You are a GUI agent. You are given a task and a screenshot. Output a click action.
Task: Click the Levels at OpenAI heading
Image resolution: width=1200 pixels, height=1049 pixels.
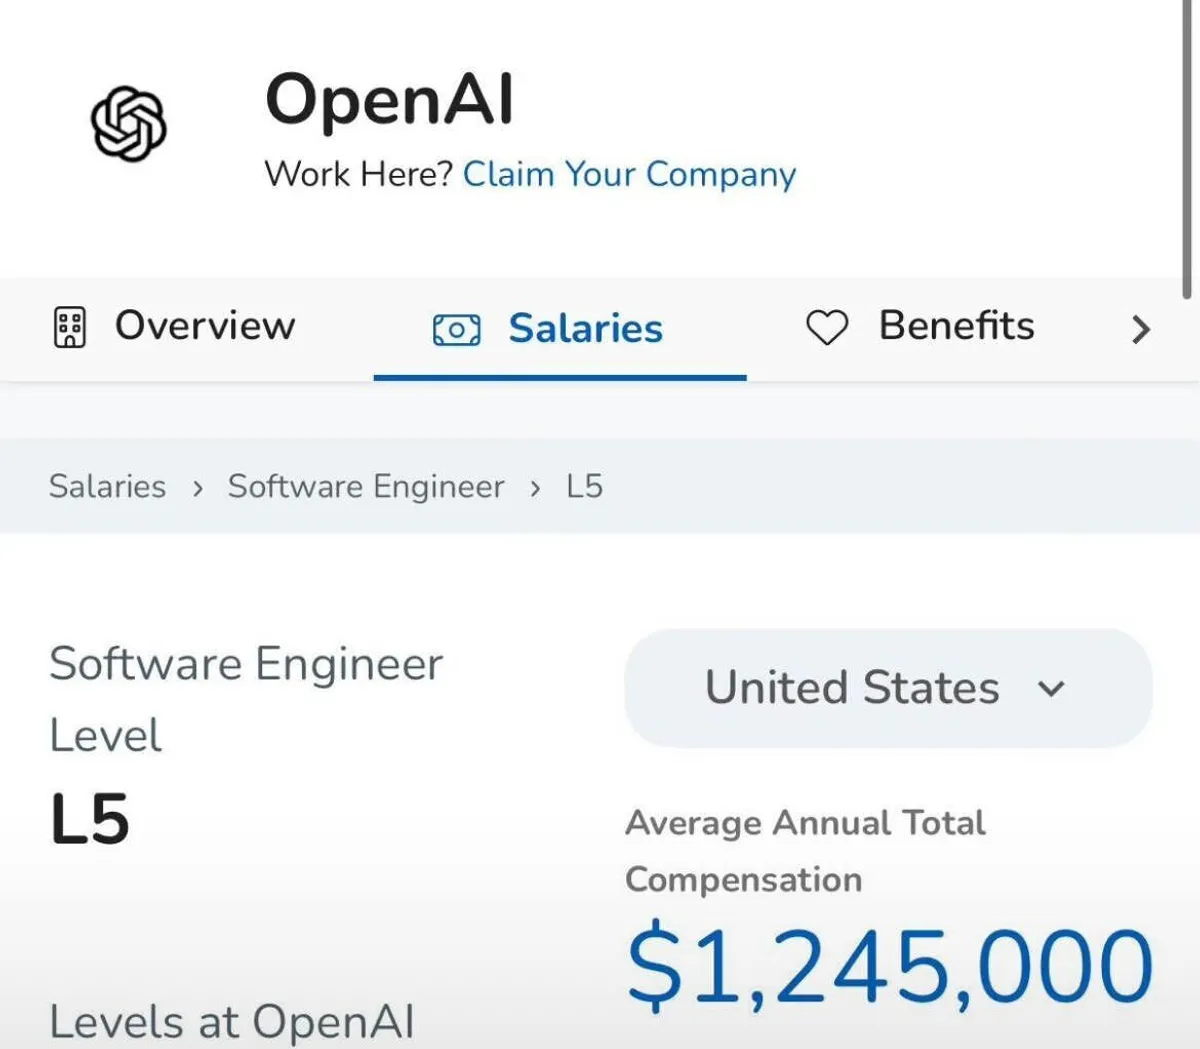pyautogui.click(x=232, y=1022)
